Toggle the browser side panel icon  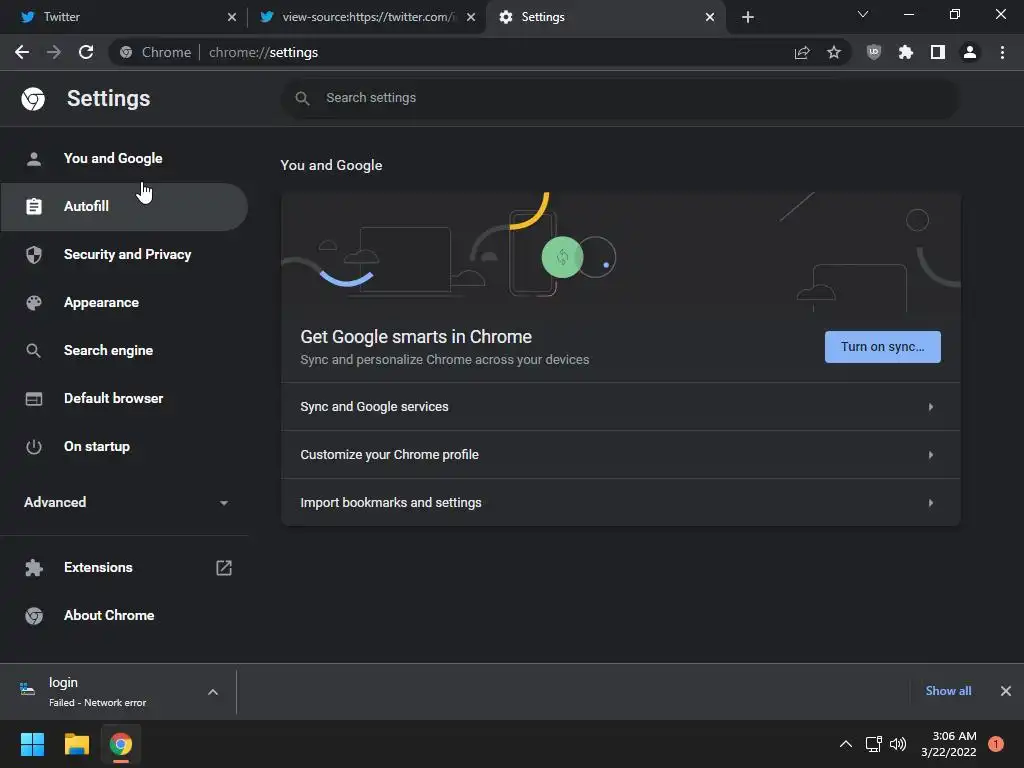pos(938,52)
